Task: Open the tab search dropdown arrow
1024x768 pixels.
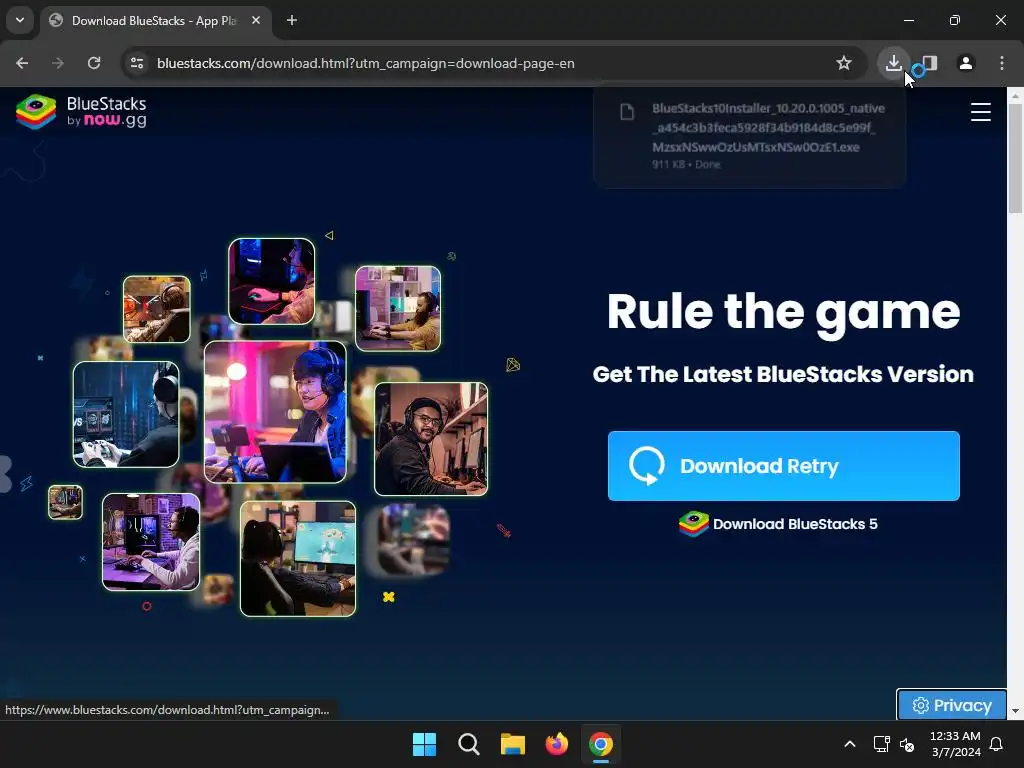Action: click(20, 20)
